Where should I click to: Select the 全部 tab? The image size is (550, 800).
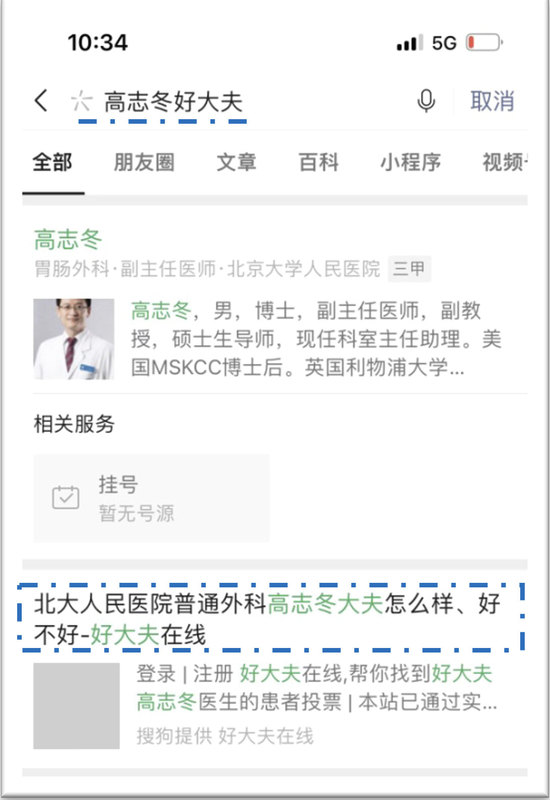point(53,162)
